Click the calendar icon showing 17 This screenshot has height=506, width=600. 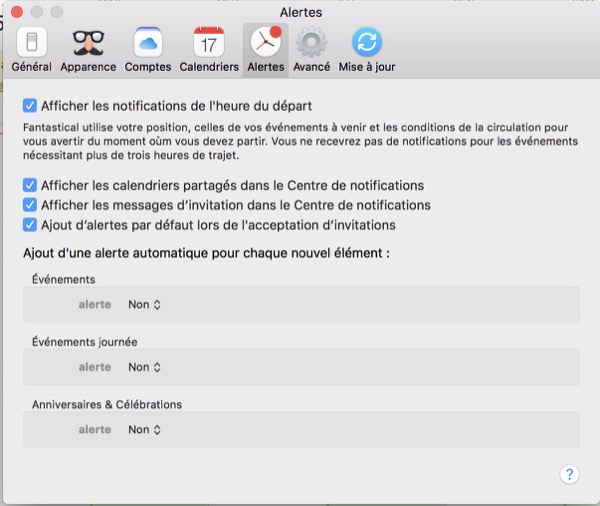pyautogui.click(x=209, y=42)
